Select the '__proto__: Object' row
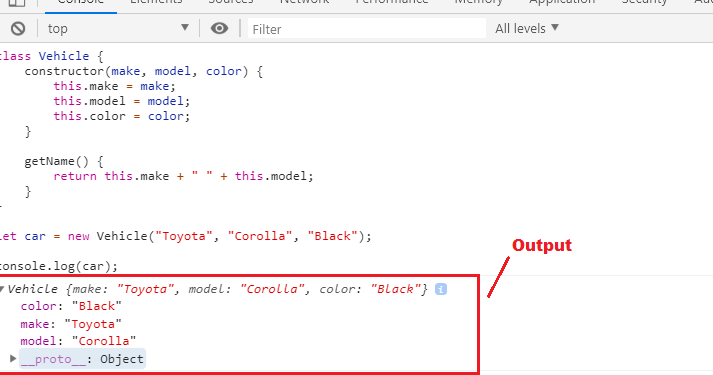 [x=82, y=359]
